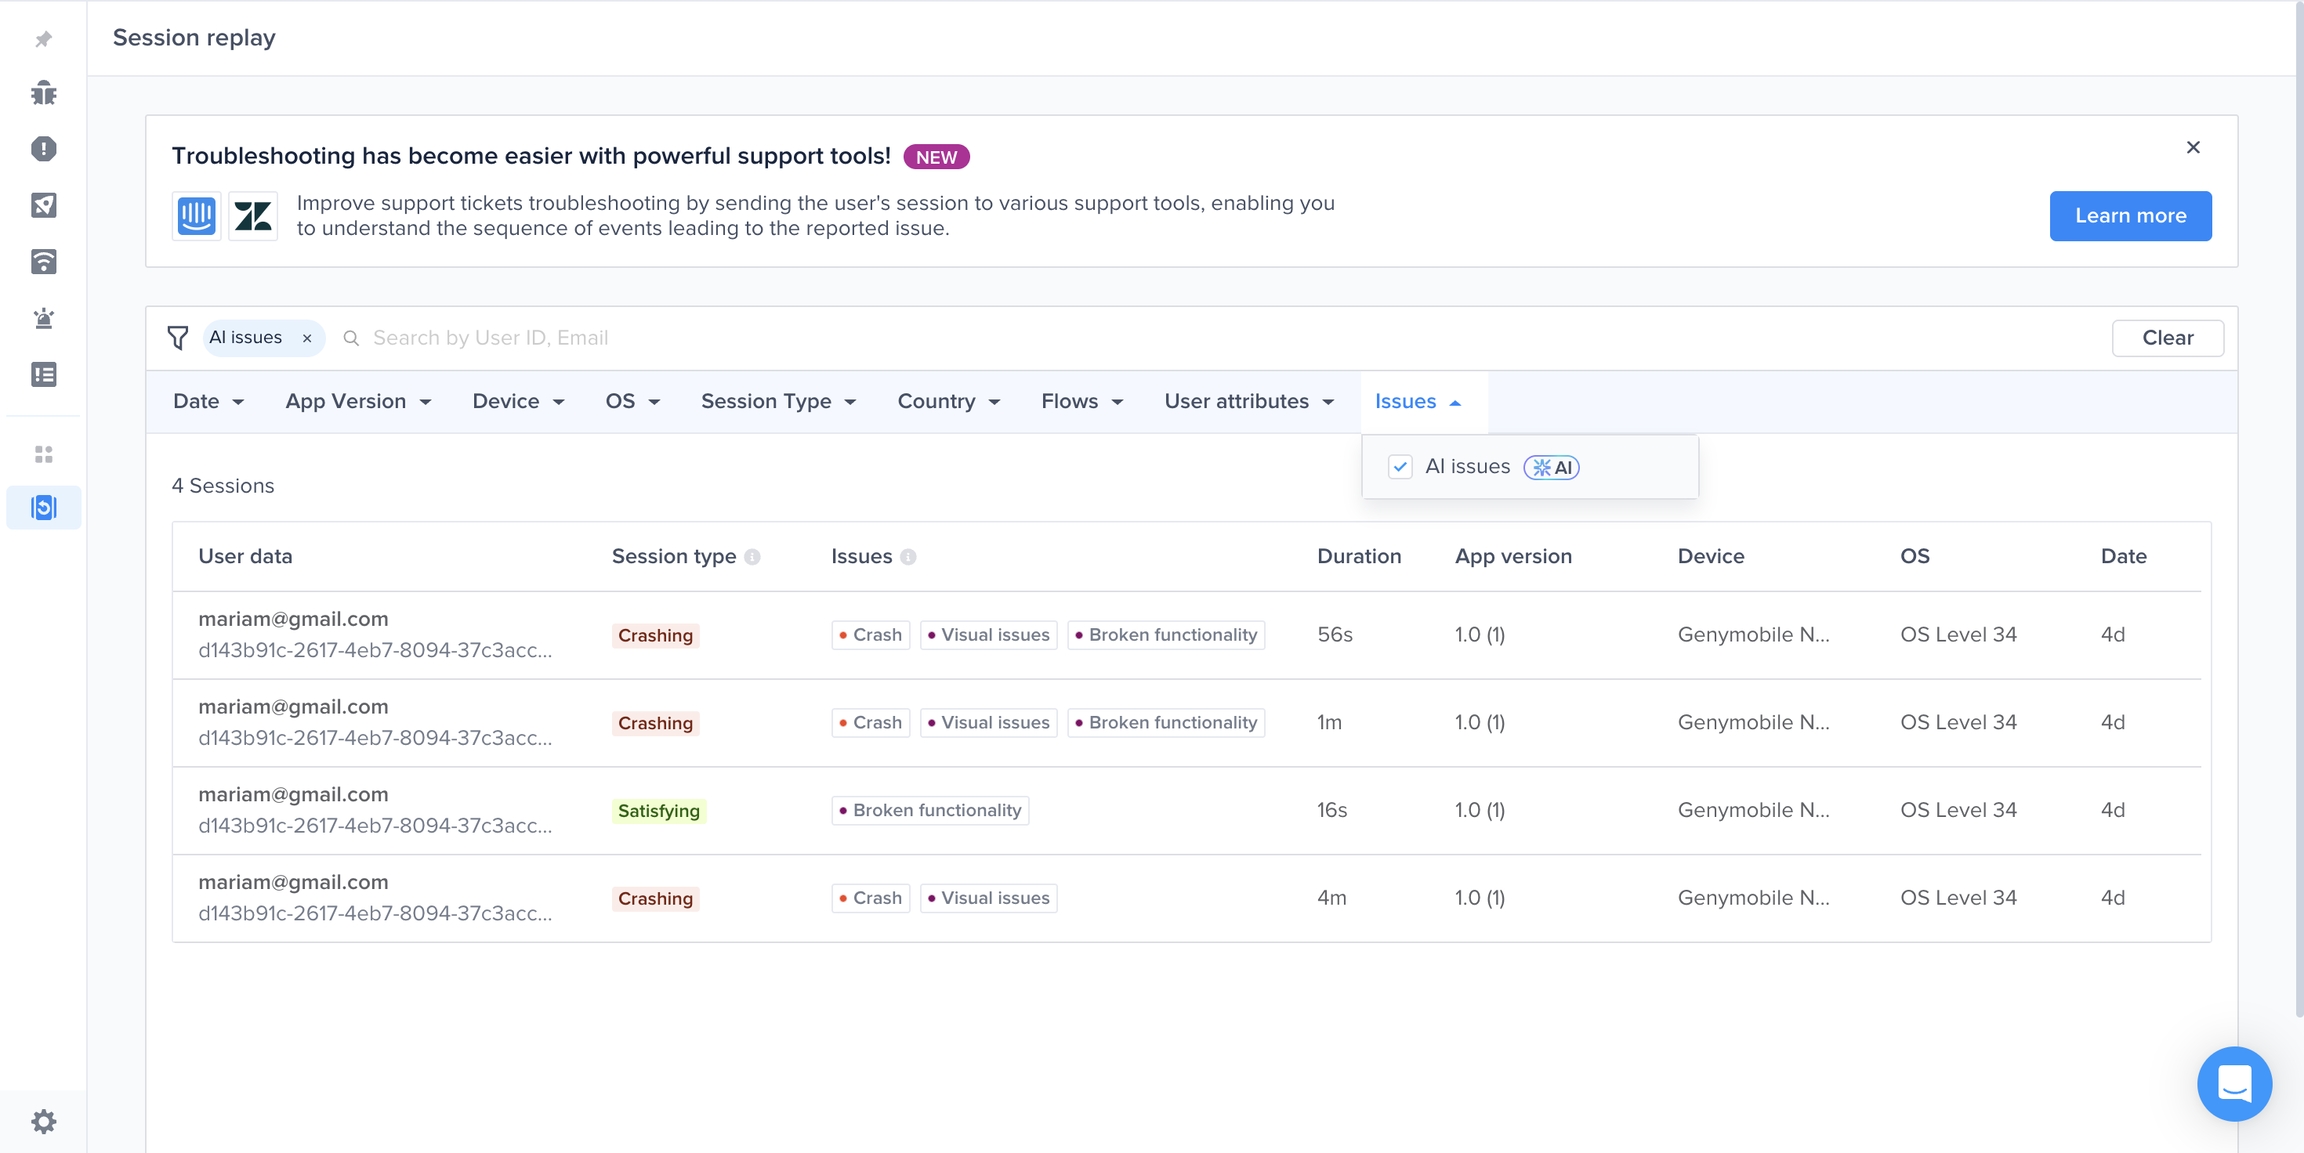The height and width of the screenshot is (1153, 2304).
Task: Focus the Search by User ID field
Action: (700, 338)
